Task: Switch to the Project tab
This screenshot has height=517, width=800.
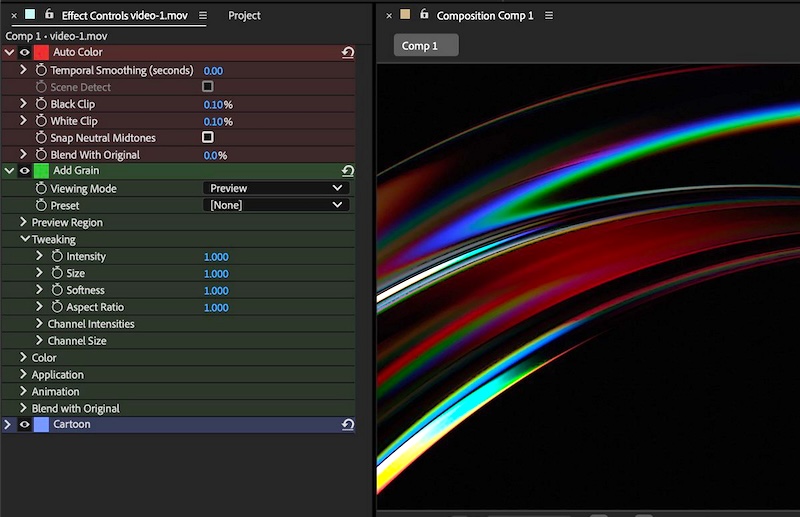Action: (244, 16)
